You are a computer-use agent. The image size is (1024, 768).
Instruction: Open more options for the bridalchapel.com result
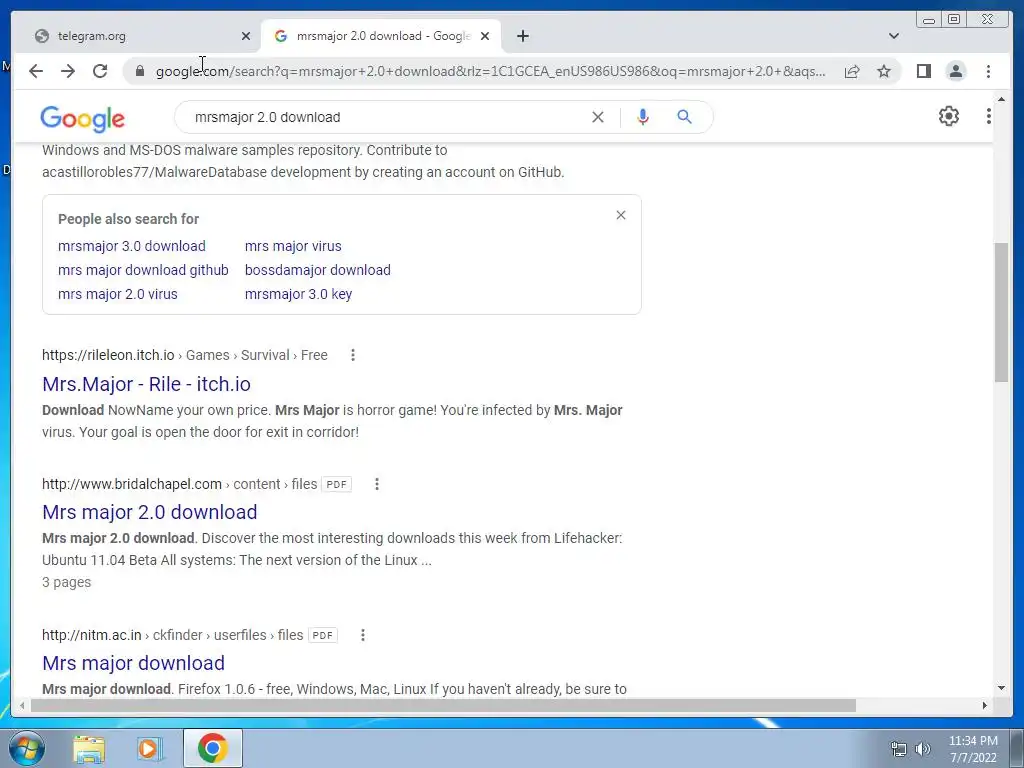coord(376,484)
